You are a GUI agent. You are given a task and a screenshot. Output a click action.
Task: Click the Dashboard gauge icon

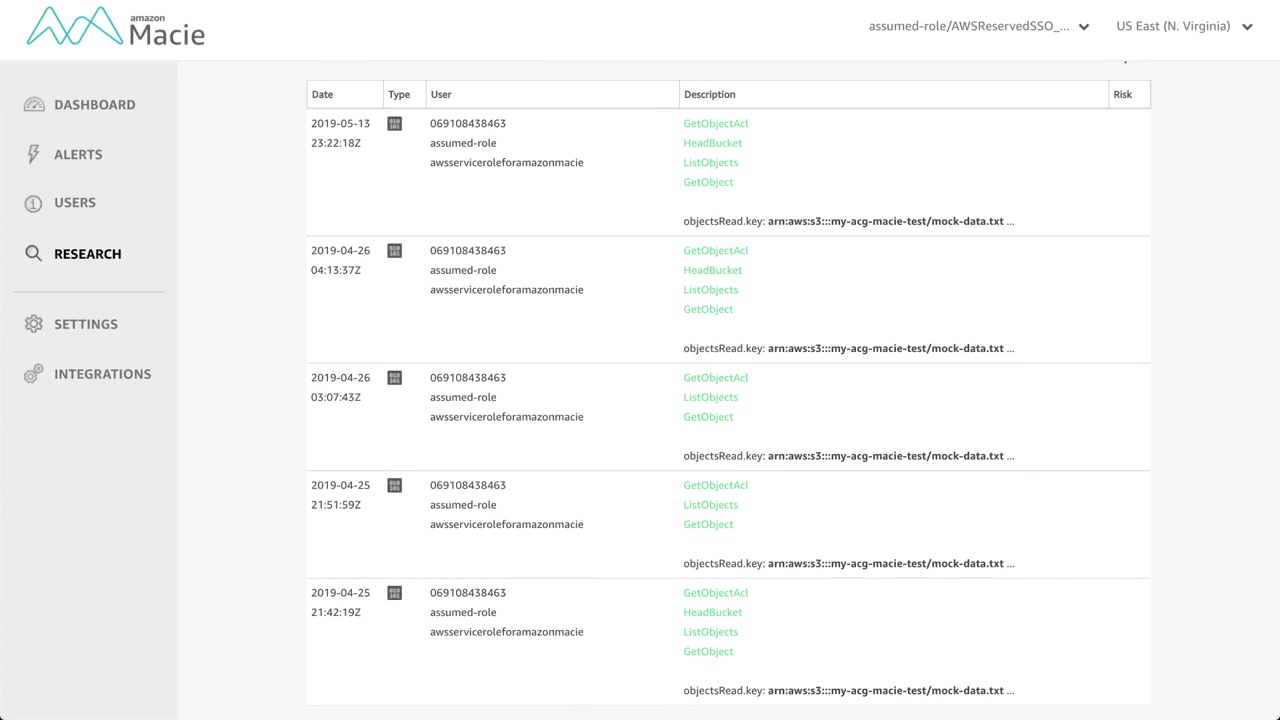[34, 105]
